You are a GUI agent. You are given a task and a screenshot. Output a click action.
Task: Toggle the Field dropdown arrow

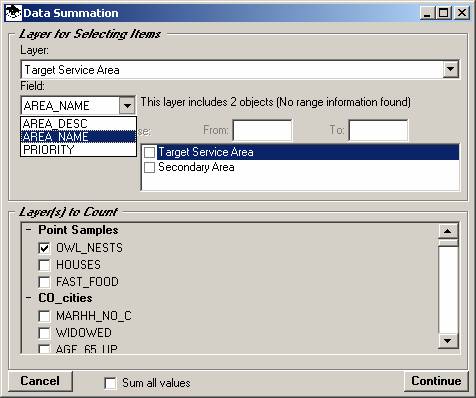click(127, 106)
